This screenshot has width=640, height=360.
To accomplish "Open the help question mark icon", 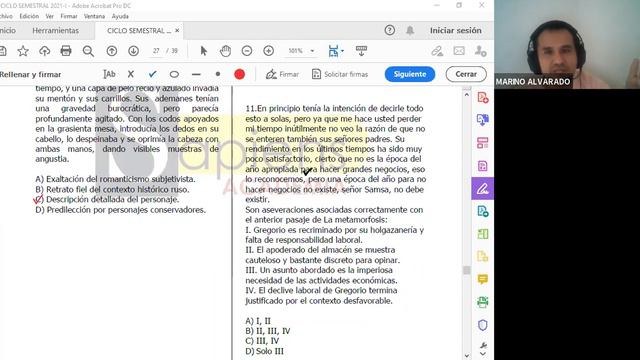I will pyautogui.click(x=390, y=30).
